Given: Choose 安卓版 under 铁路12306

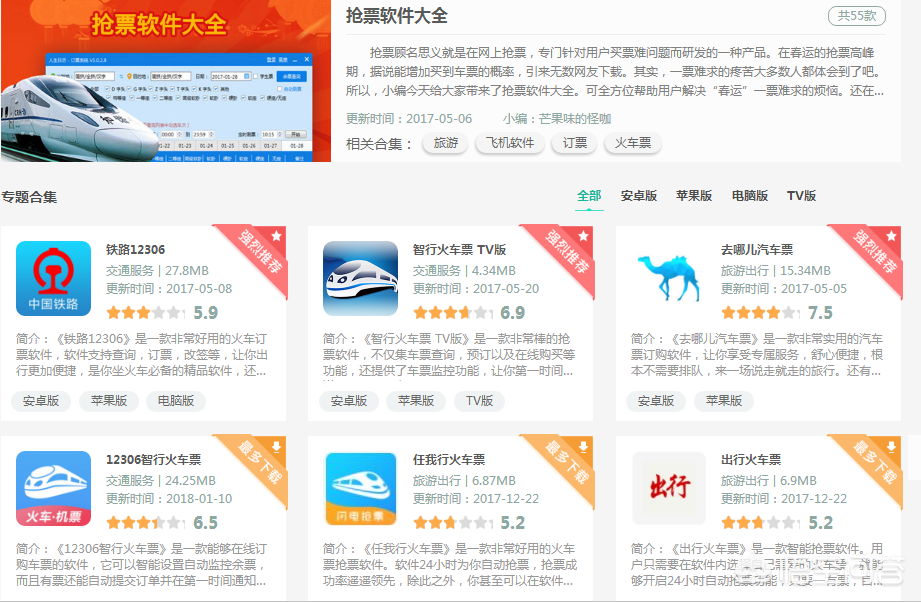Looking at the screenshot, I should coord(41,401).
